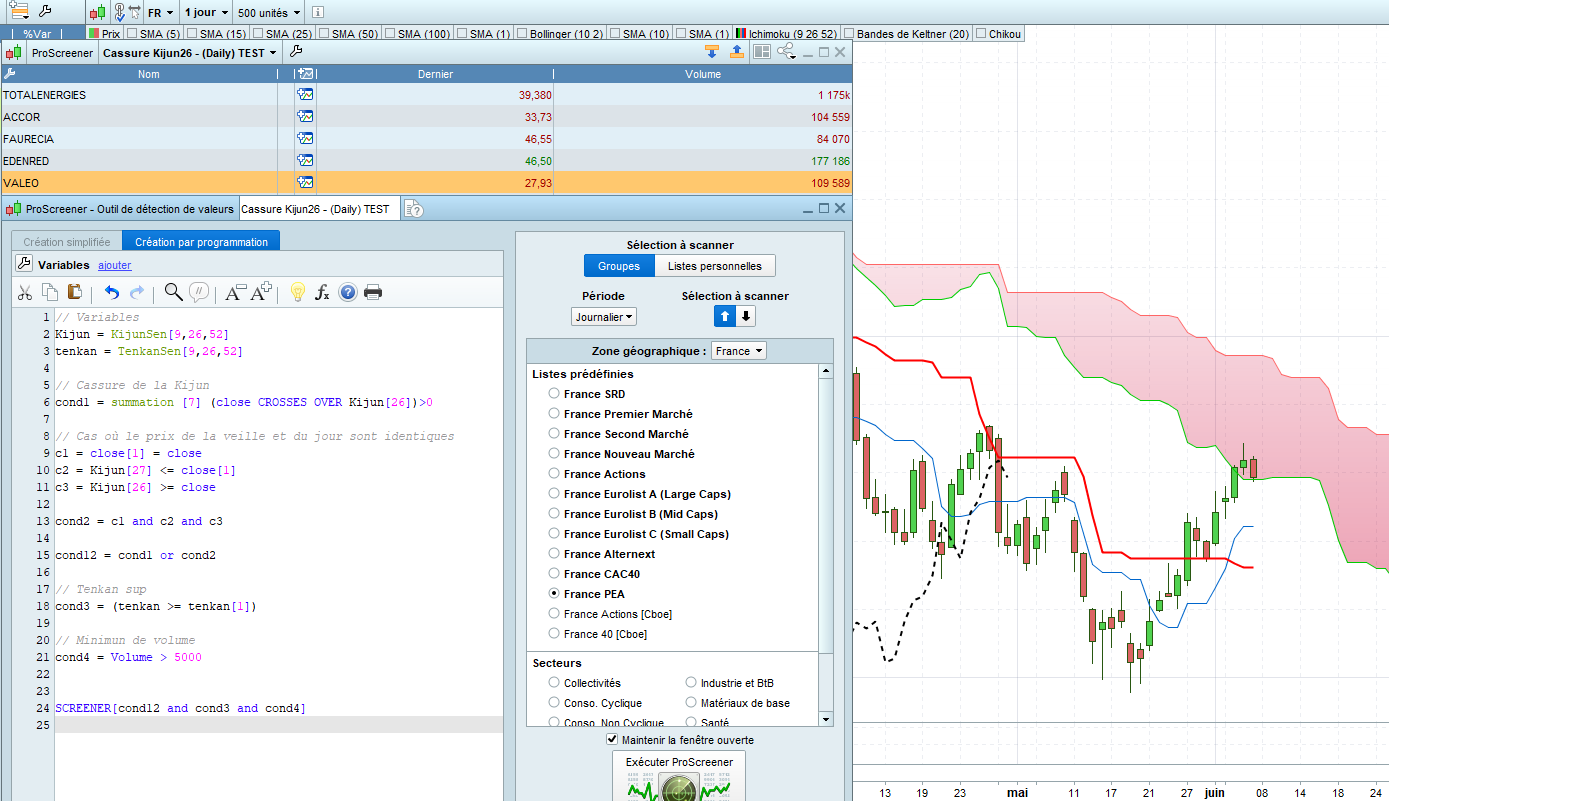The image size is (1581, 801).
Task: Open the ProScreener help document icon
Action: point(413,209)
